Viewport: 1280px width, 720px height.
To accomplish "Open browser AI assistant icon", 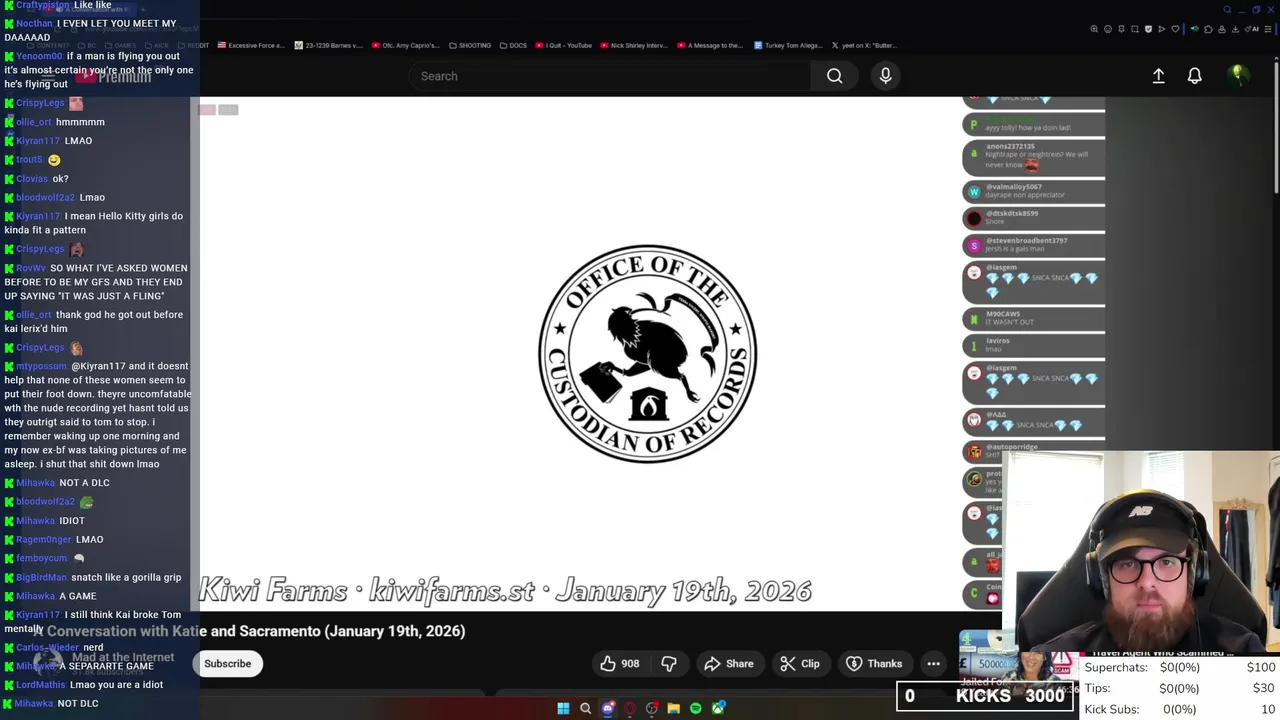I will [x=1252, y=29].
